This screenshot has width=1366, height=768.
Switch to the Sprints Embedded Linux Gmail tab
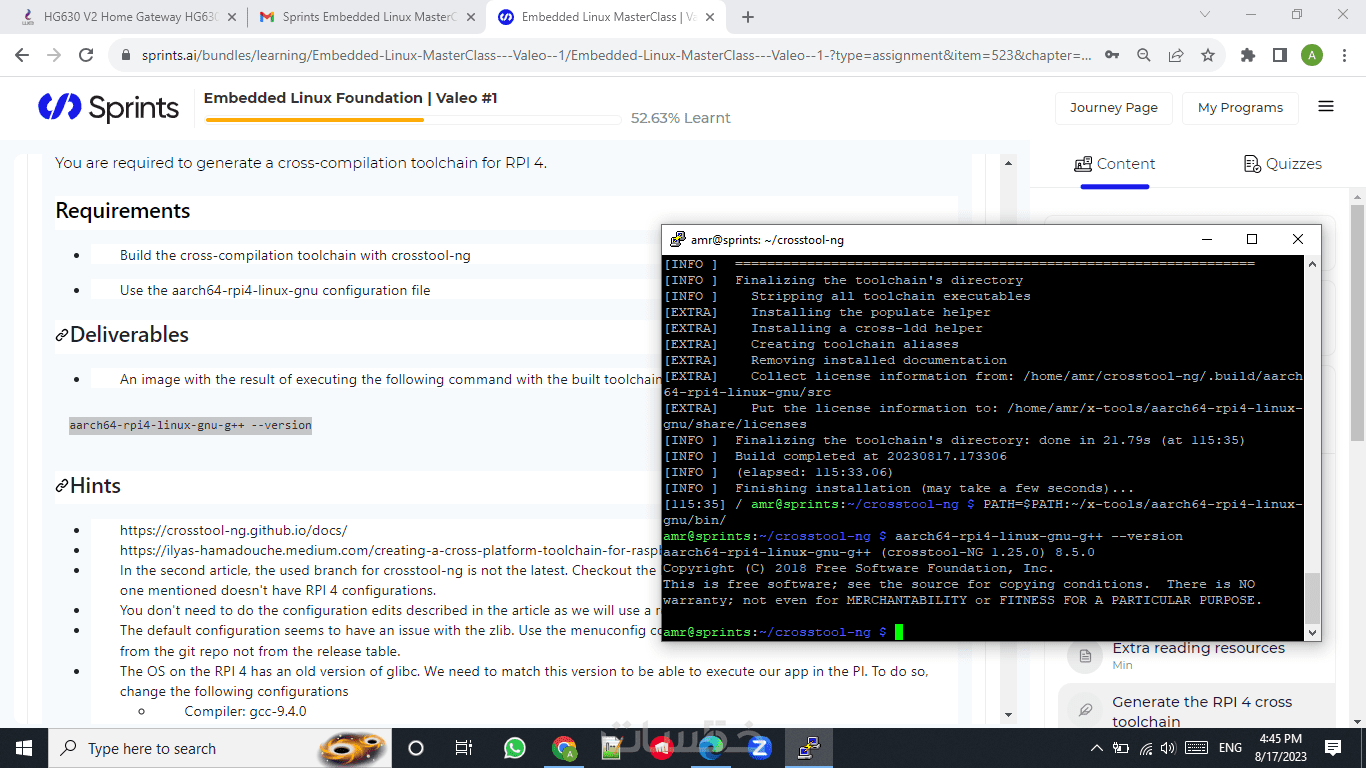coord(365,17)
